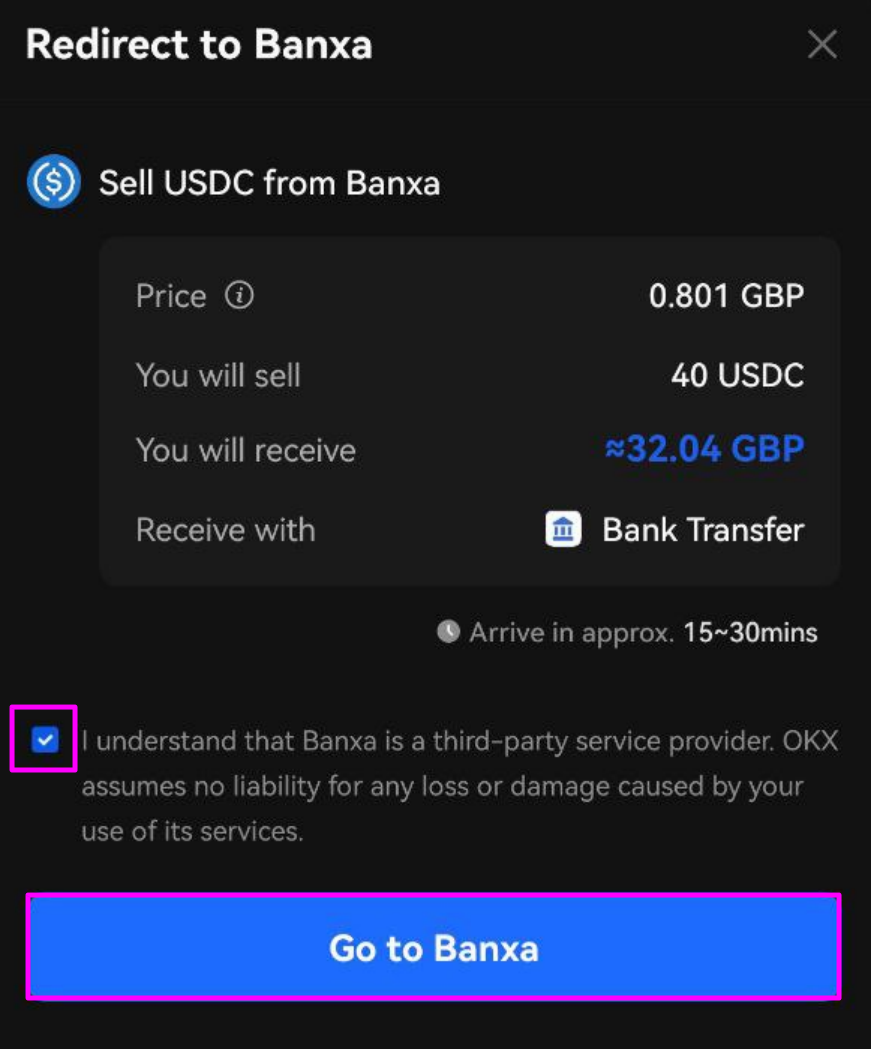
Task: Uncheck the third-party disclaimer checkbox
Action: pyautogui.click(x=45, y=740)
